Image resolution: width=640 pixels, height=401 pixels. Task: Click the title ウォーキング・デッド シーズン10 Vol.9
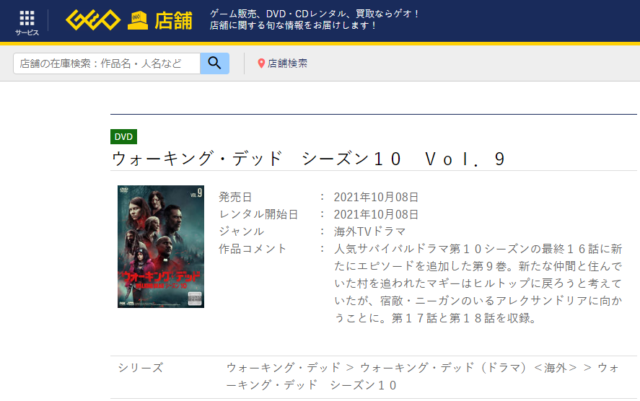coord(309,158)
